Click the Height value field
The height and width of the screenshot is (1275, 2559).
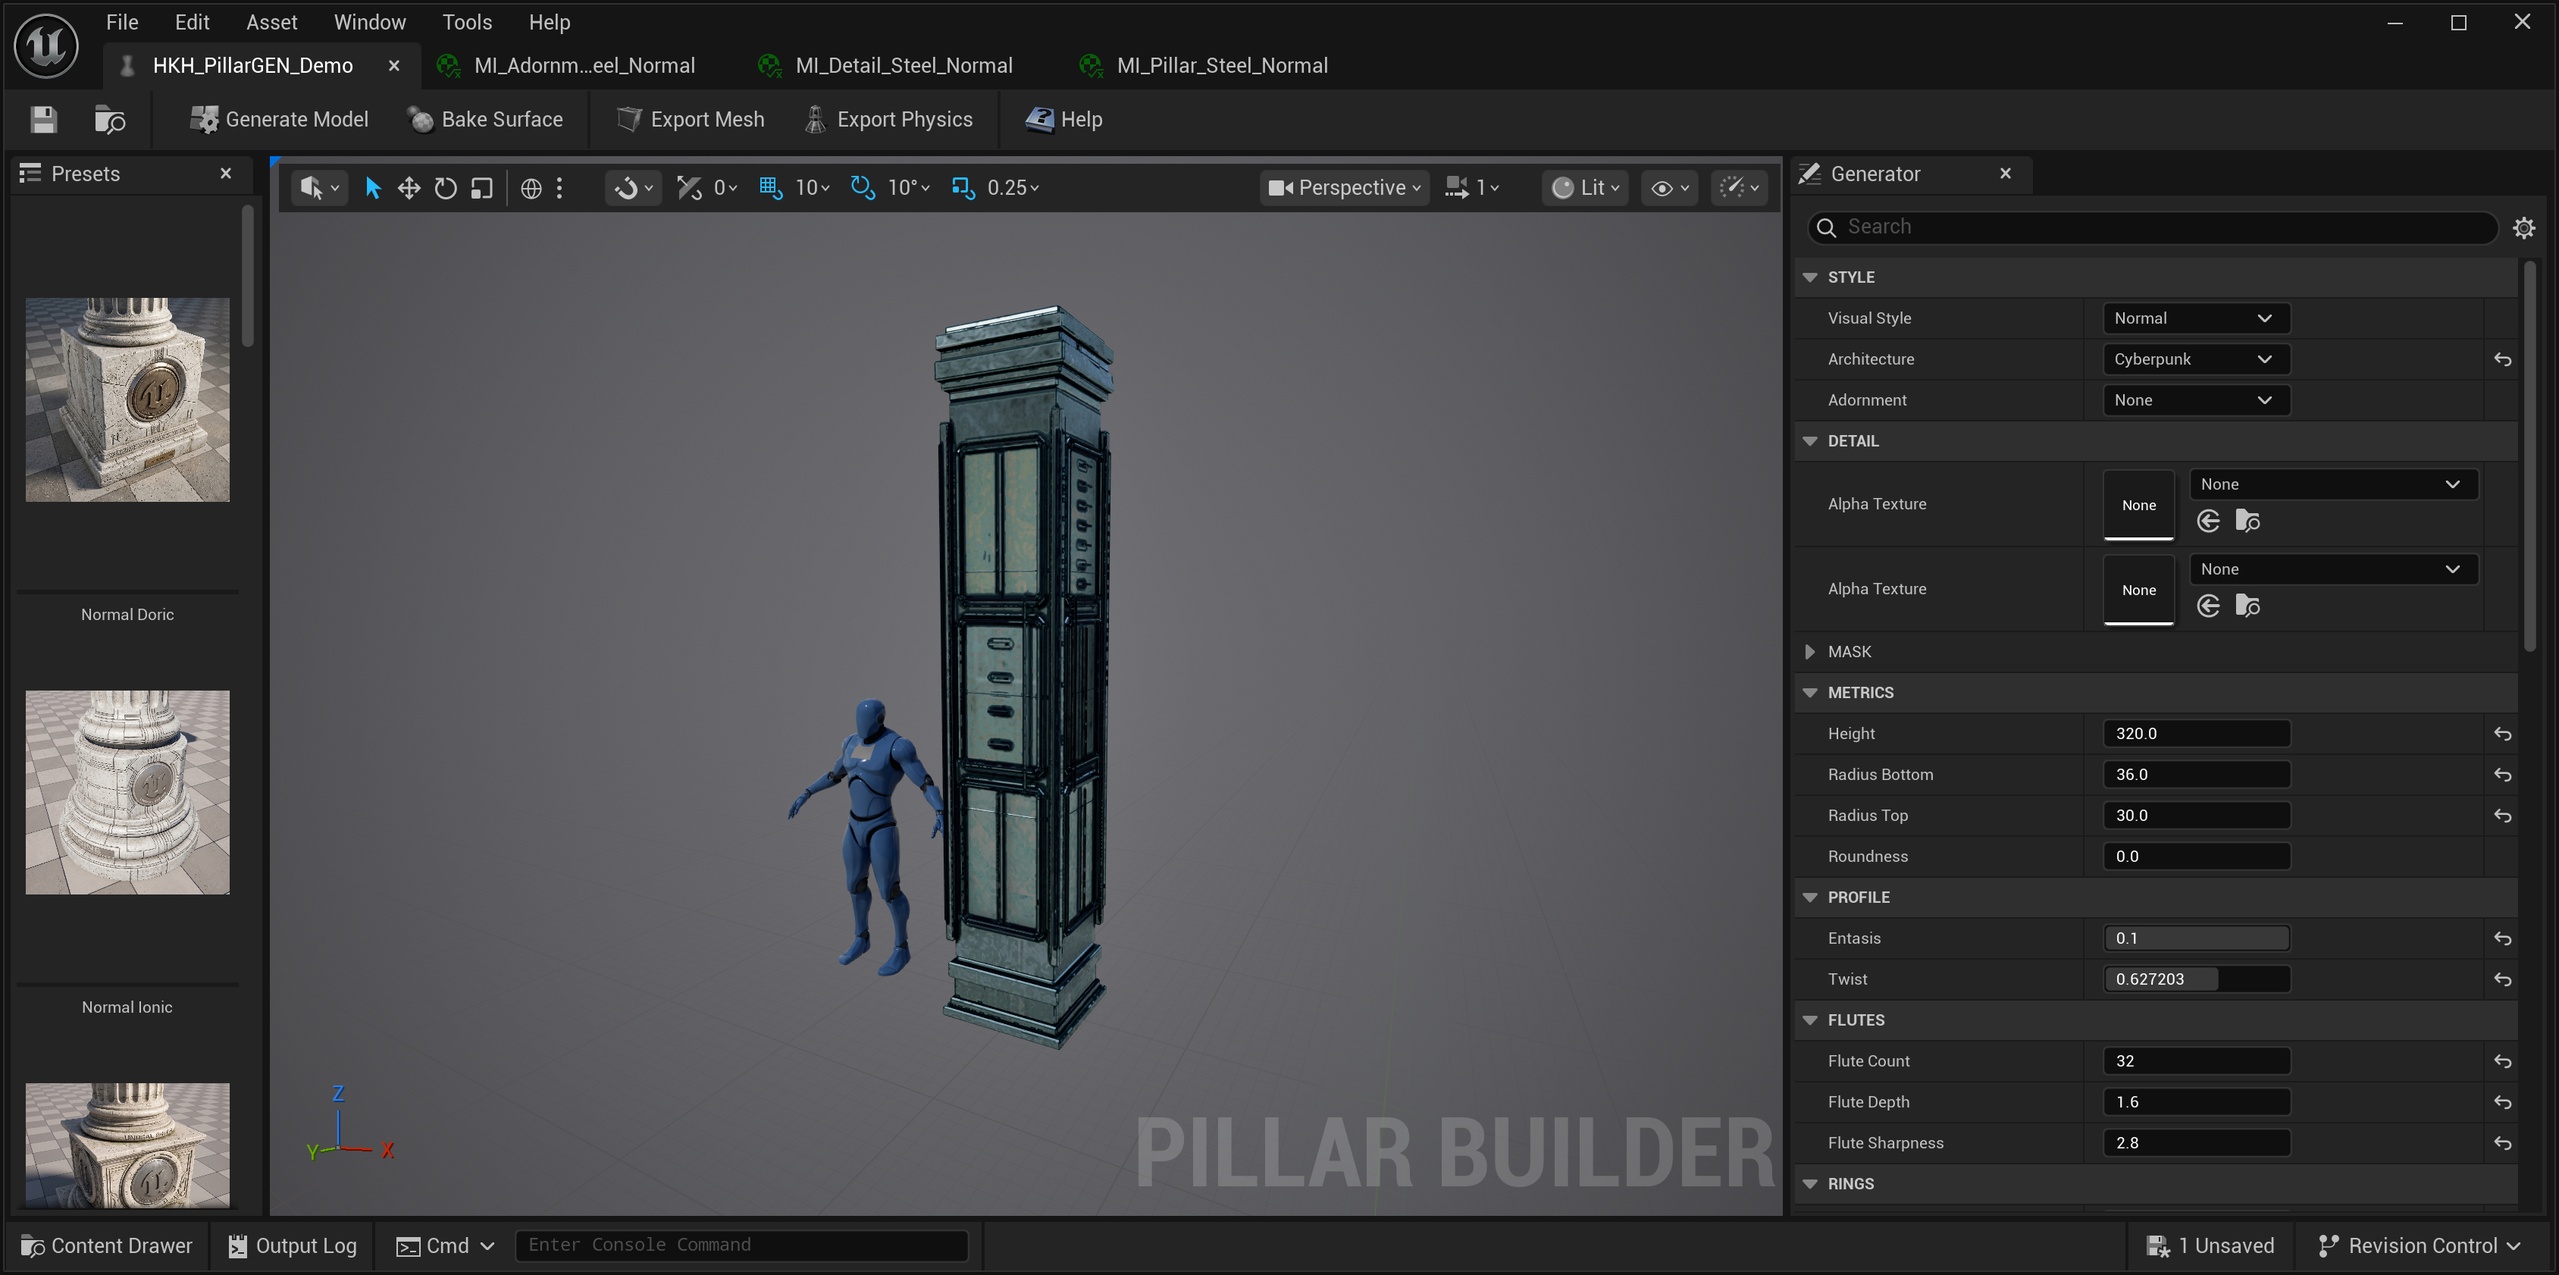point(2196,734)
